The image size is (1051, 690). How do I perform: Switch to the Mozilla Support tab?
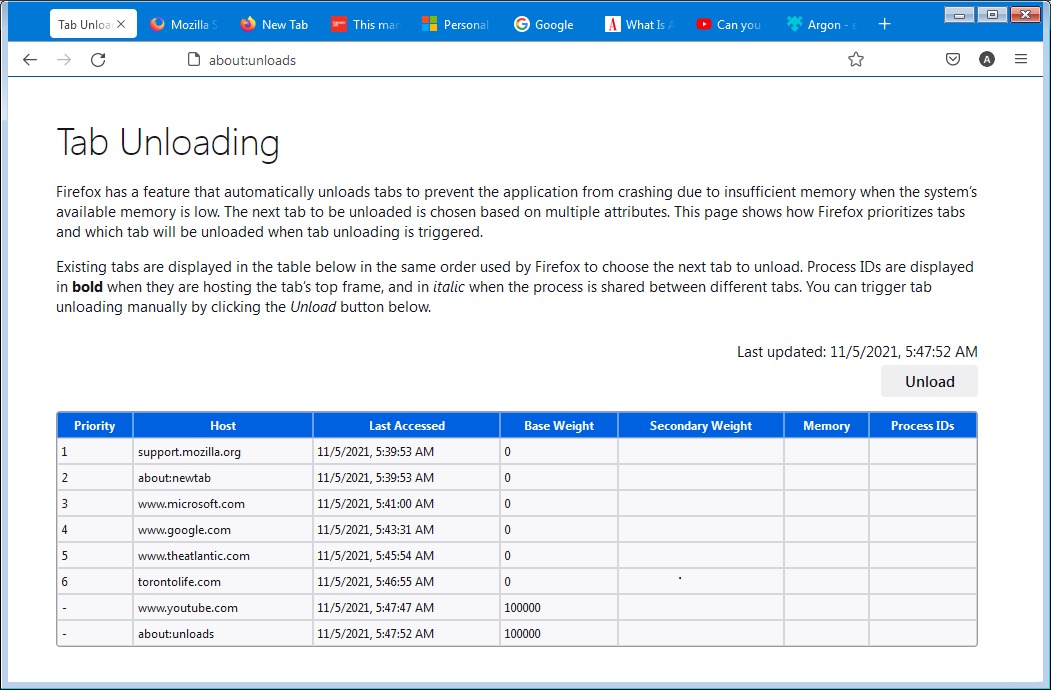(184, 24)
